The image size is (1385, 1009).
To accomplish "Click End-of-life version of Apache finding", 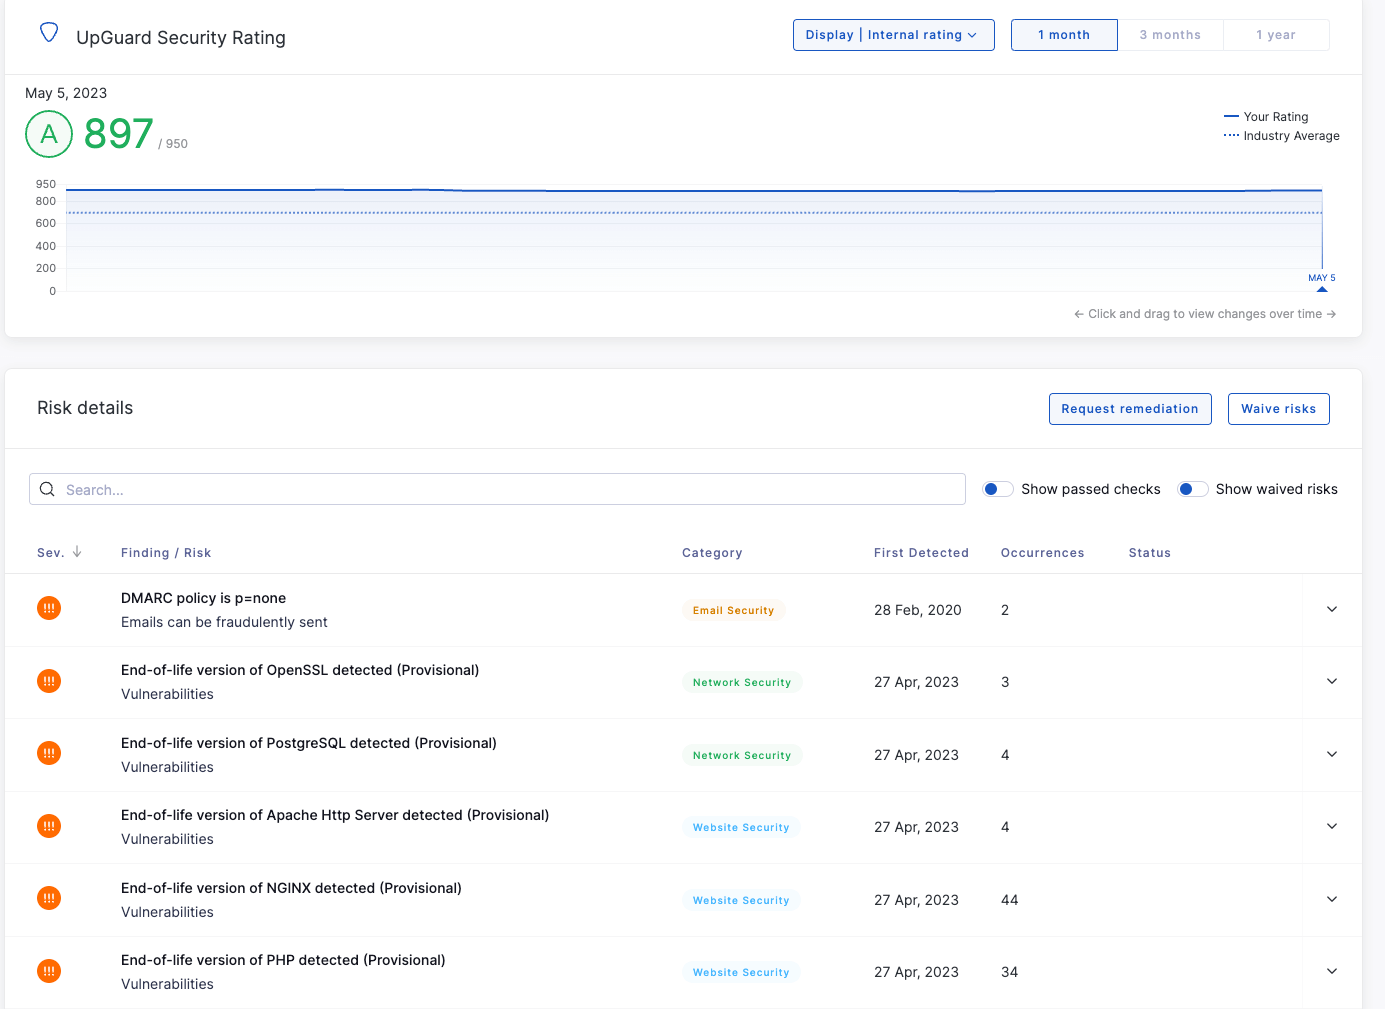I will click(x=335, y=815).
